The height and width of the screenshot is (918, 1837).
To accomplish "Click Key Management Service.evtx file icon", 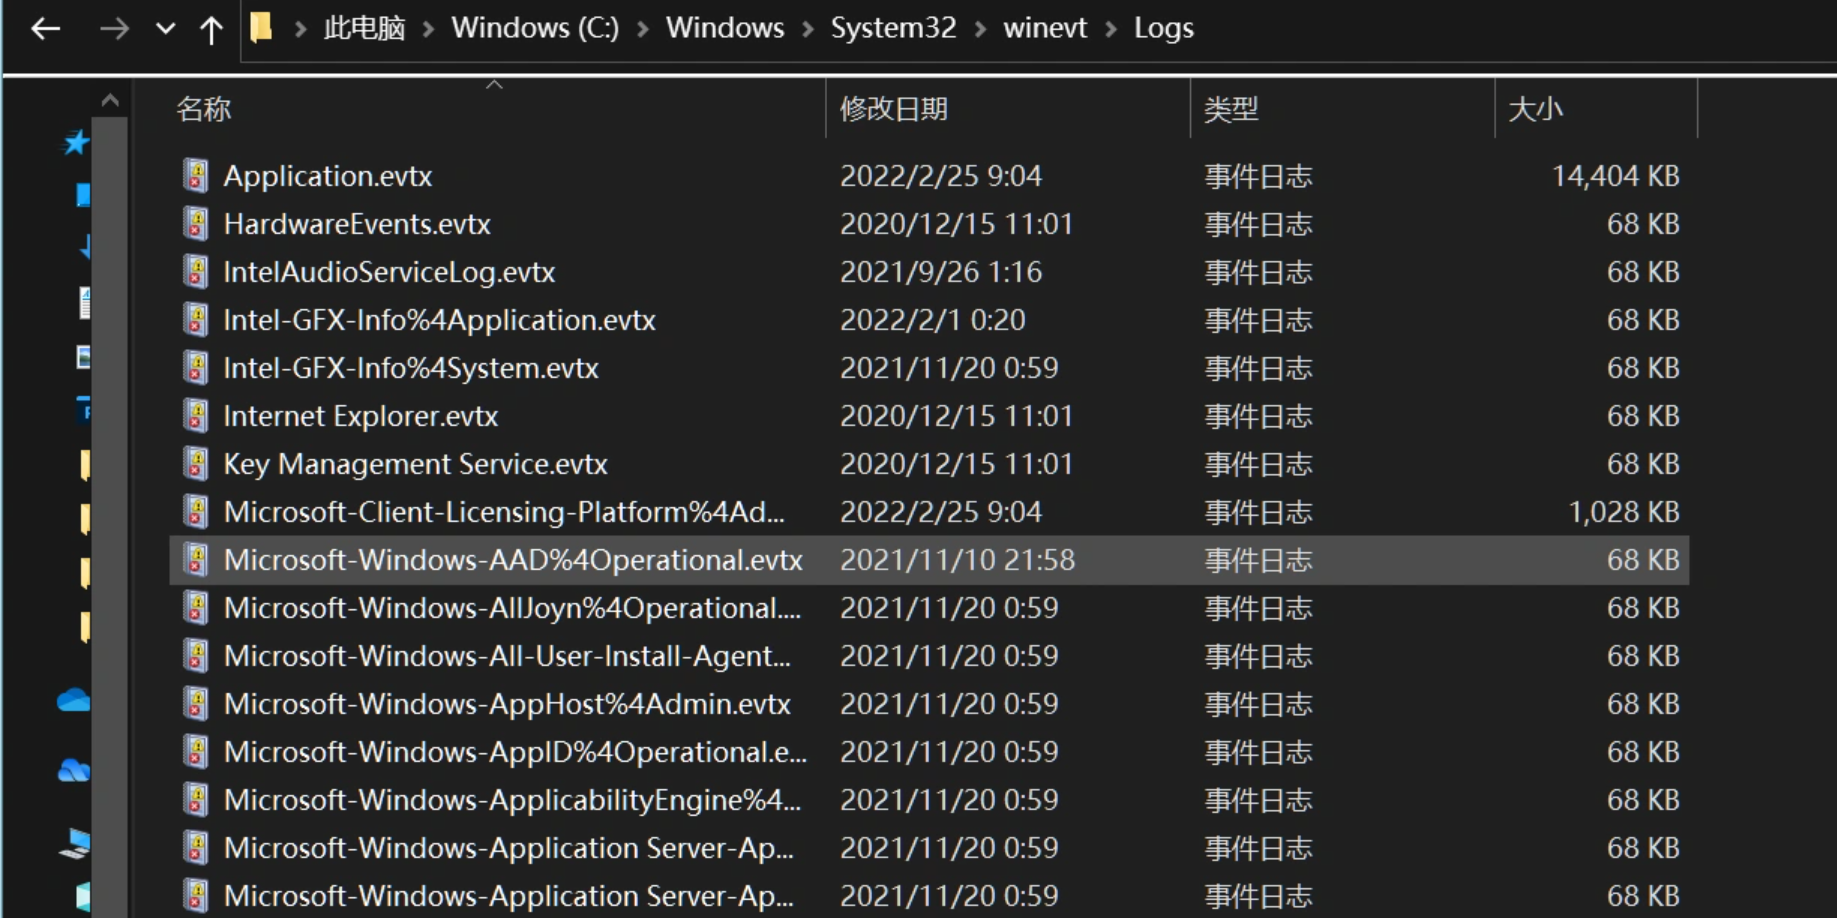I will click(196, 464).
